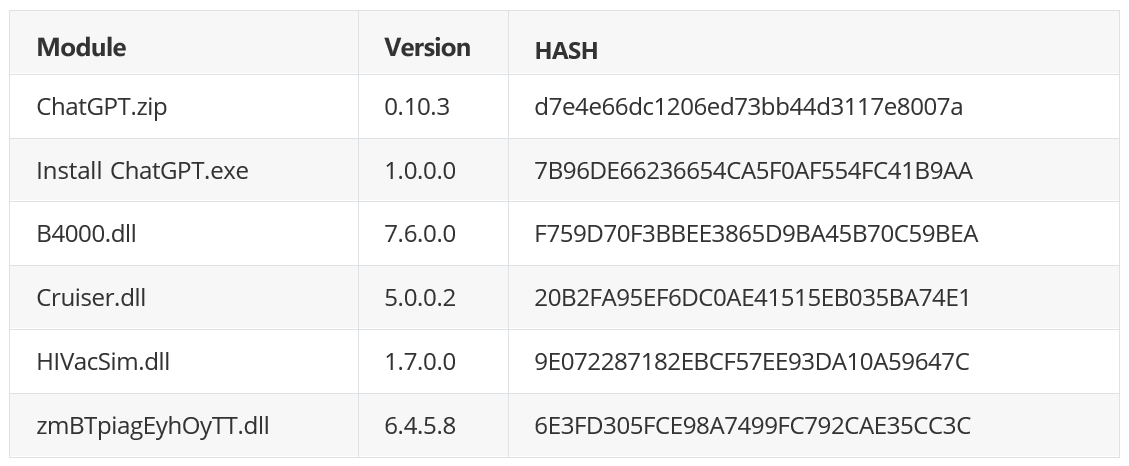Image resolution: width=1129 pixels, height=466 pixels.
Task: Select the hash starting with 7B96DE66
Action: click(x=753, y=171)
